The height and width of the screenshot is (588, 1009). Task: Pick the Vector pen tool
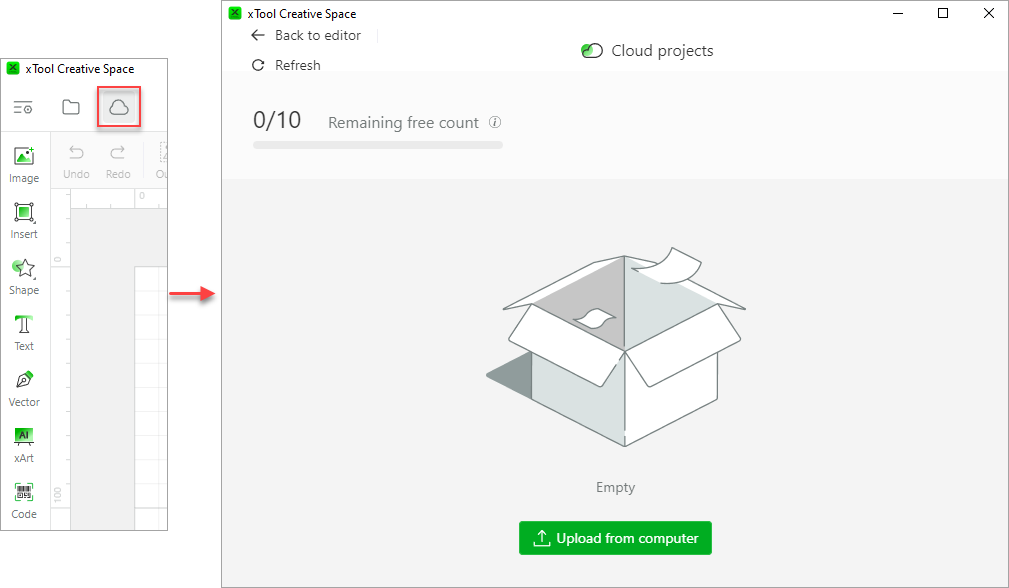click(24, 387)
